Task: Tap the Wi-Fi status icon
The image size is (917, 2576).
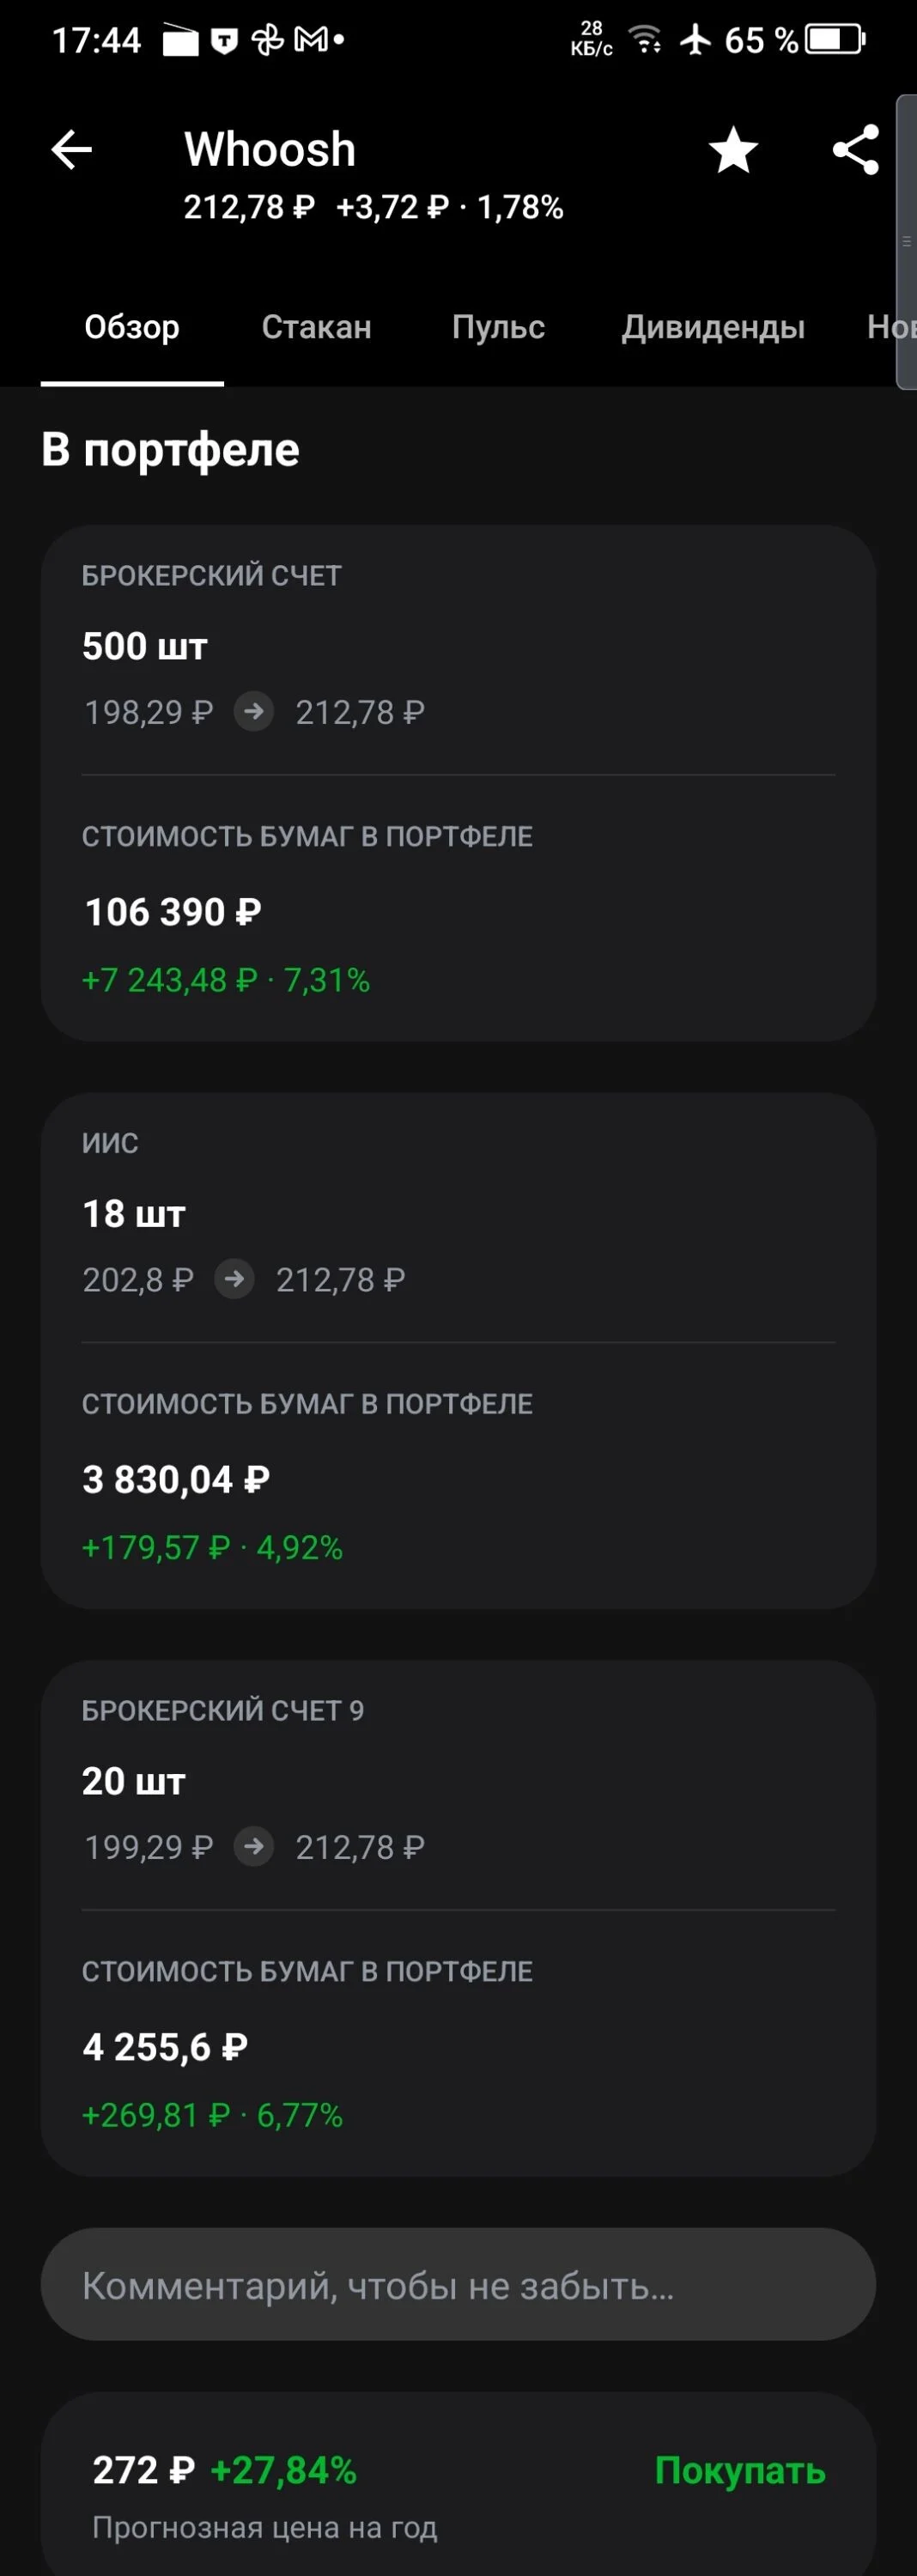Action: click(x=646, y=40)
